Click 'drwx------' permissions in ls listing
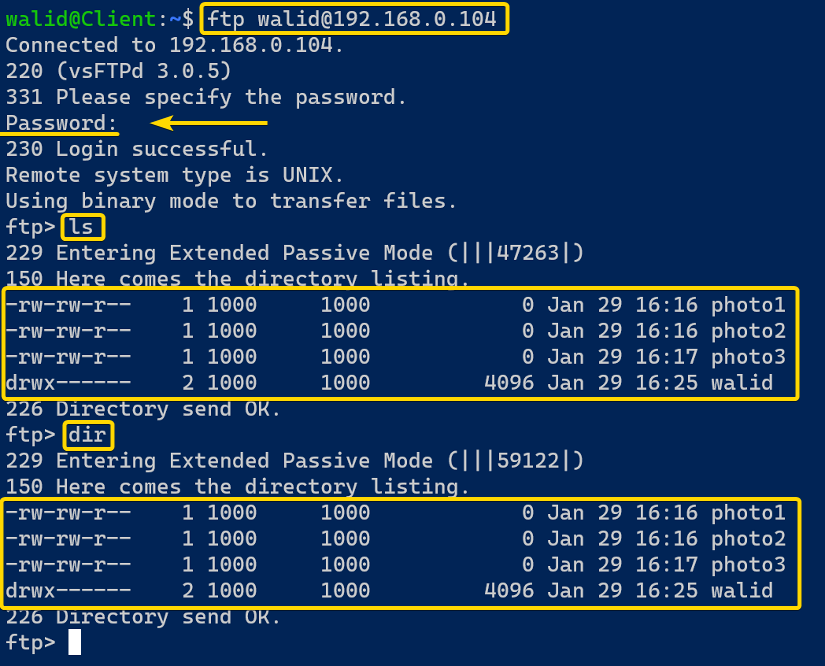This screenshot has width=825, height=666. 68,383
